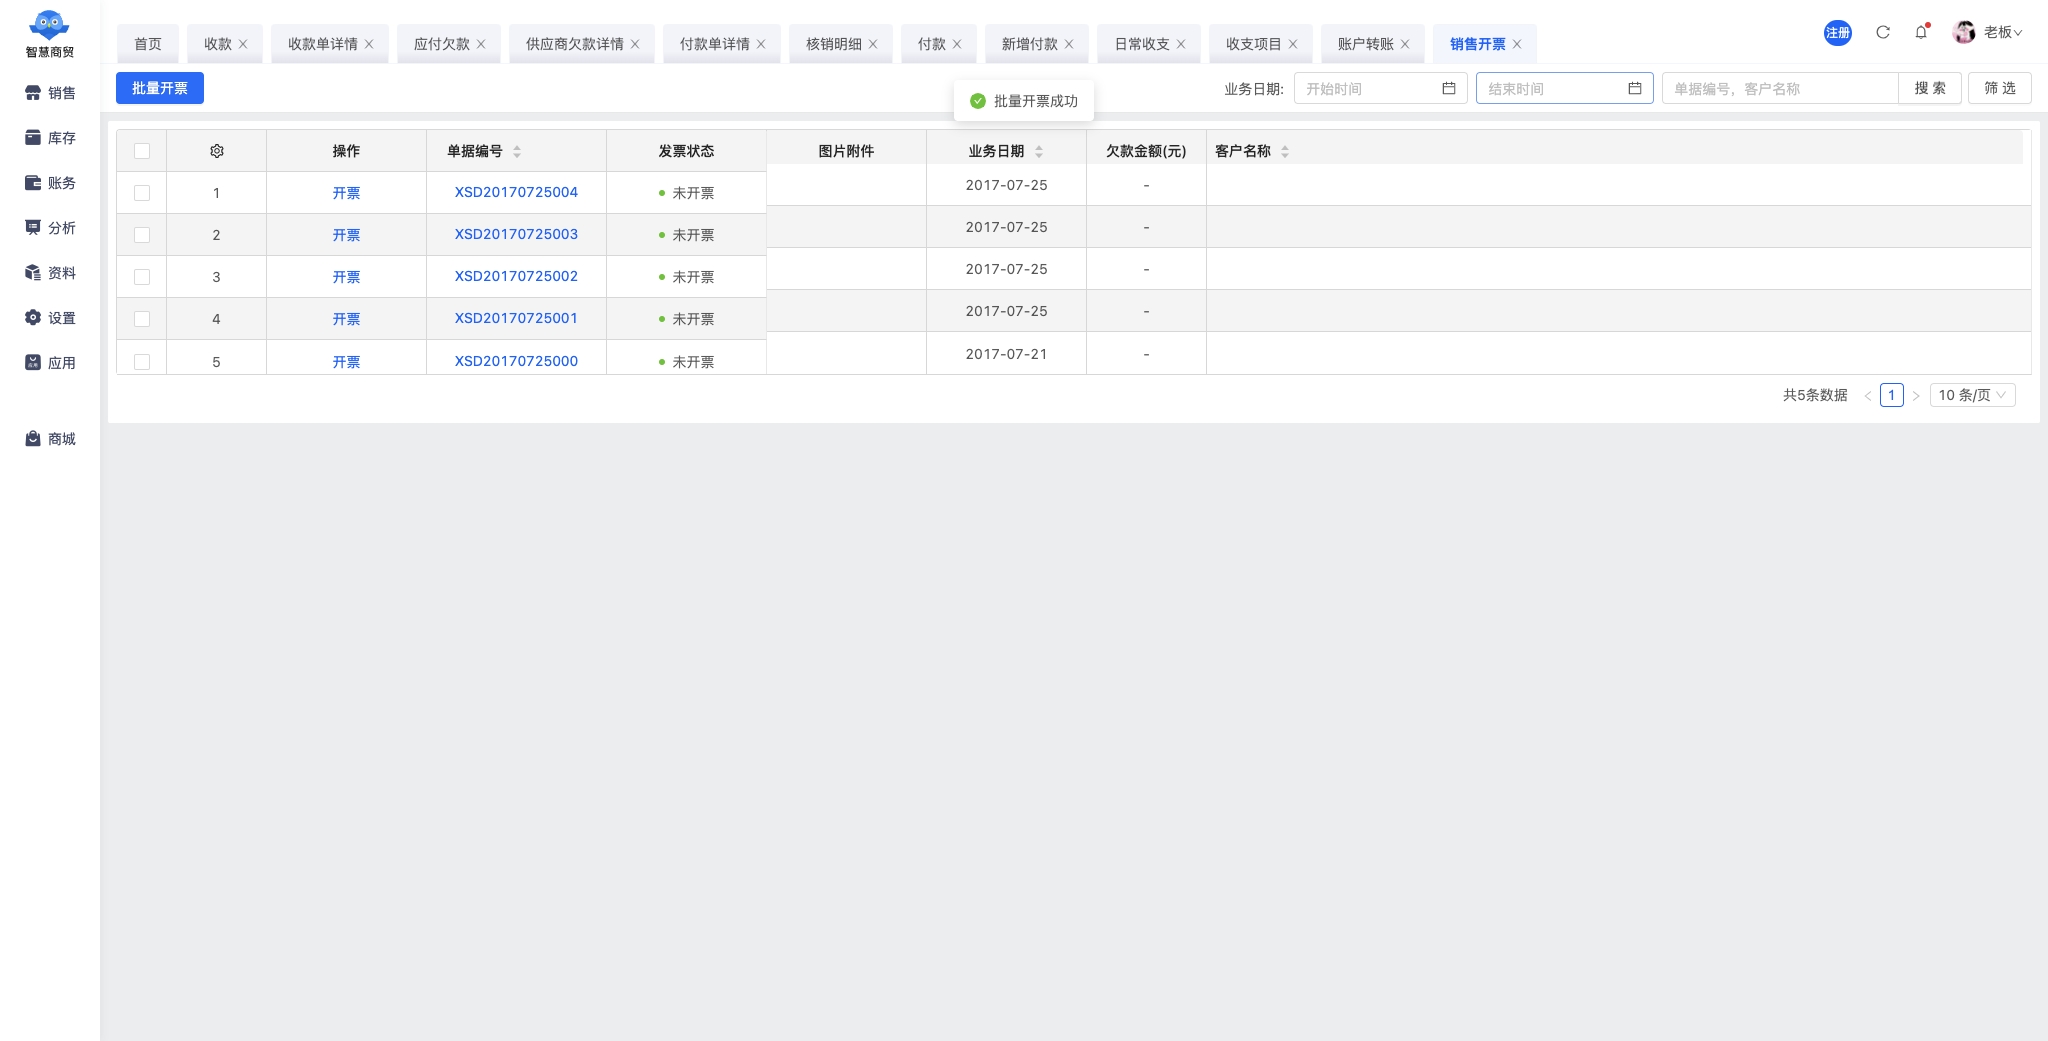Close the 供应商欠款详情 tab
The image size is (2048, 1041).
(635, 44)
